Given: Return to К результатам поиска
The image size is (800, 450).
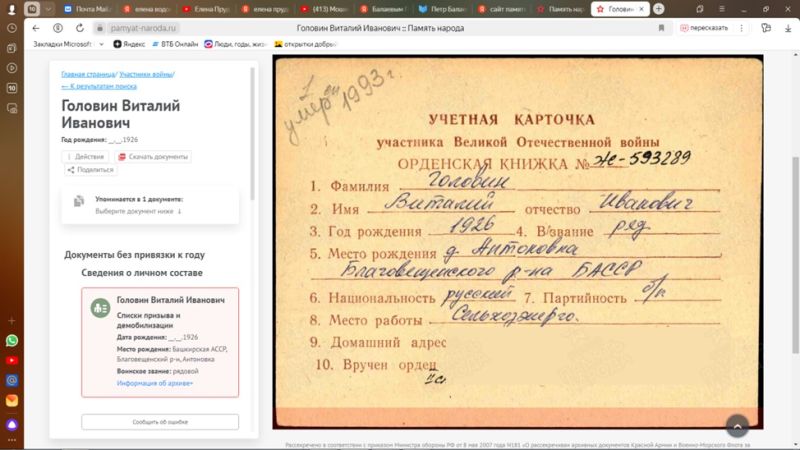Looking at the screenshot, I should point(99,86).
